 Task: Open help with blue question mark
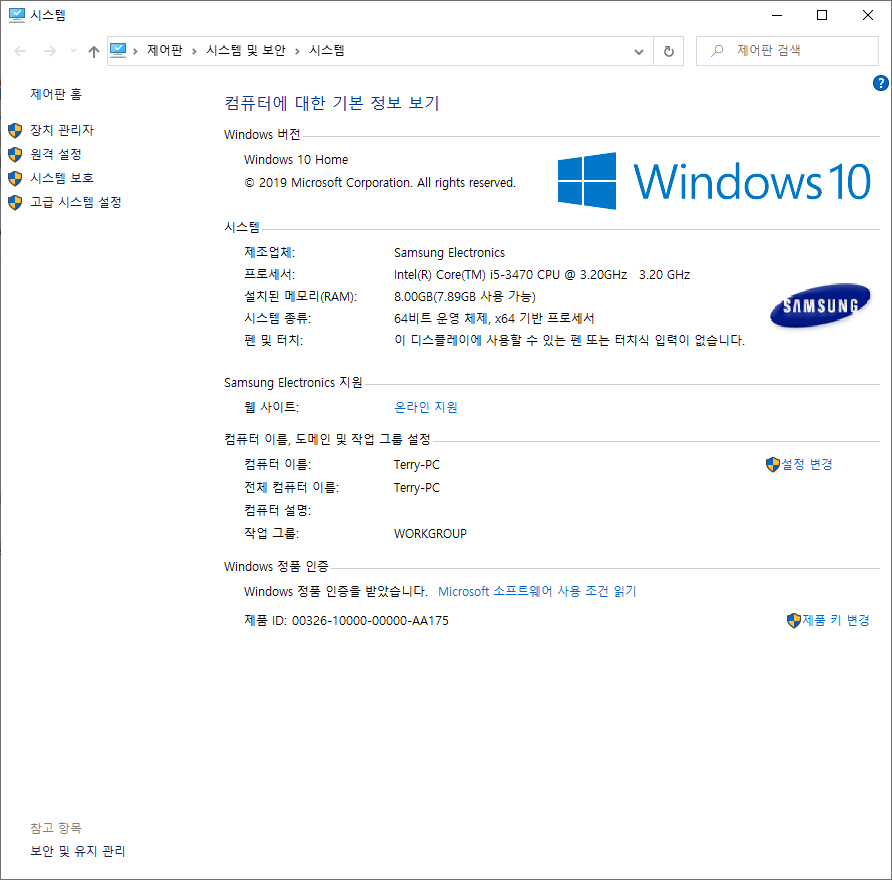pos(880,83)
